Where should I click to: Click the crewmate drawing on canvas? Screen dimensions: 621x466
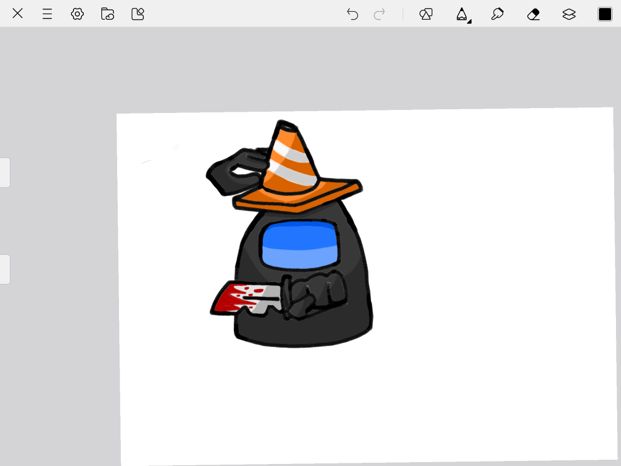(x=290, y=234)
